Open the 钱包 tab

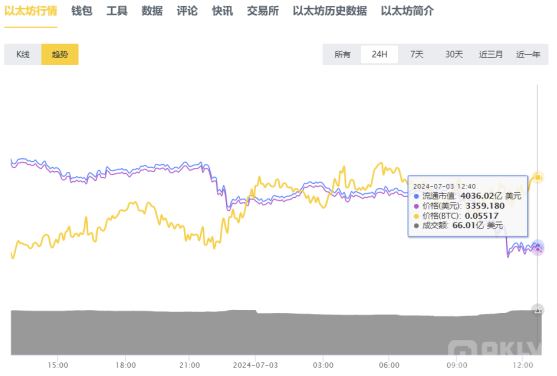pyautogui.click(x=82, y=11)
